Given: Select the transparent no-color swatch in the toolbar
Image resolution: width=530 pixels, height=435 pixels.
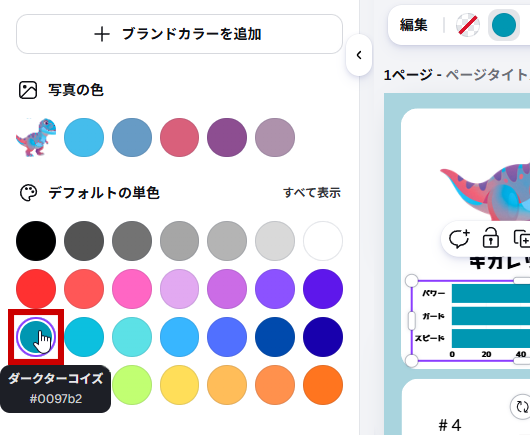Looking at the screenshot, I should pyautogui.click(x=468, y=25).
